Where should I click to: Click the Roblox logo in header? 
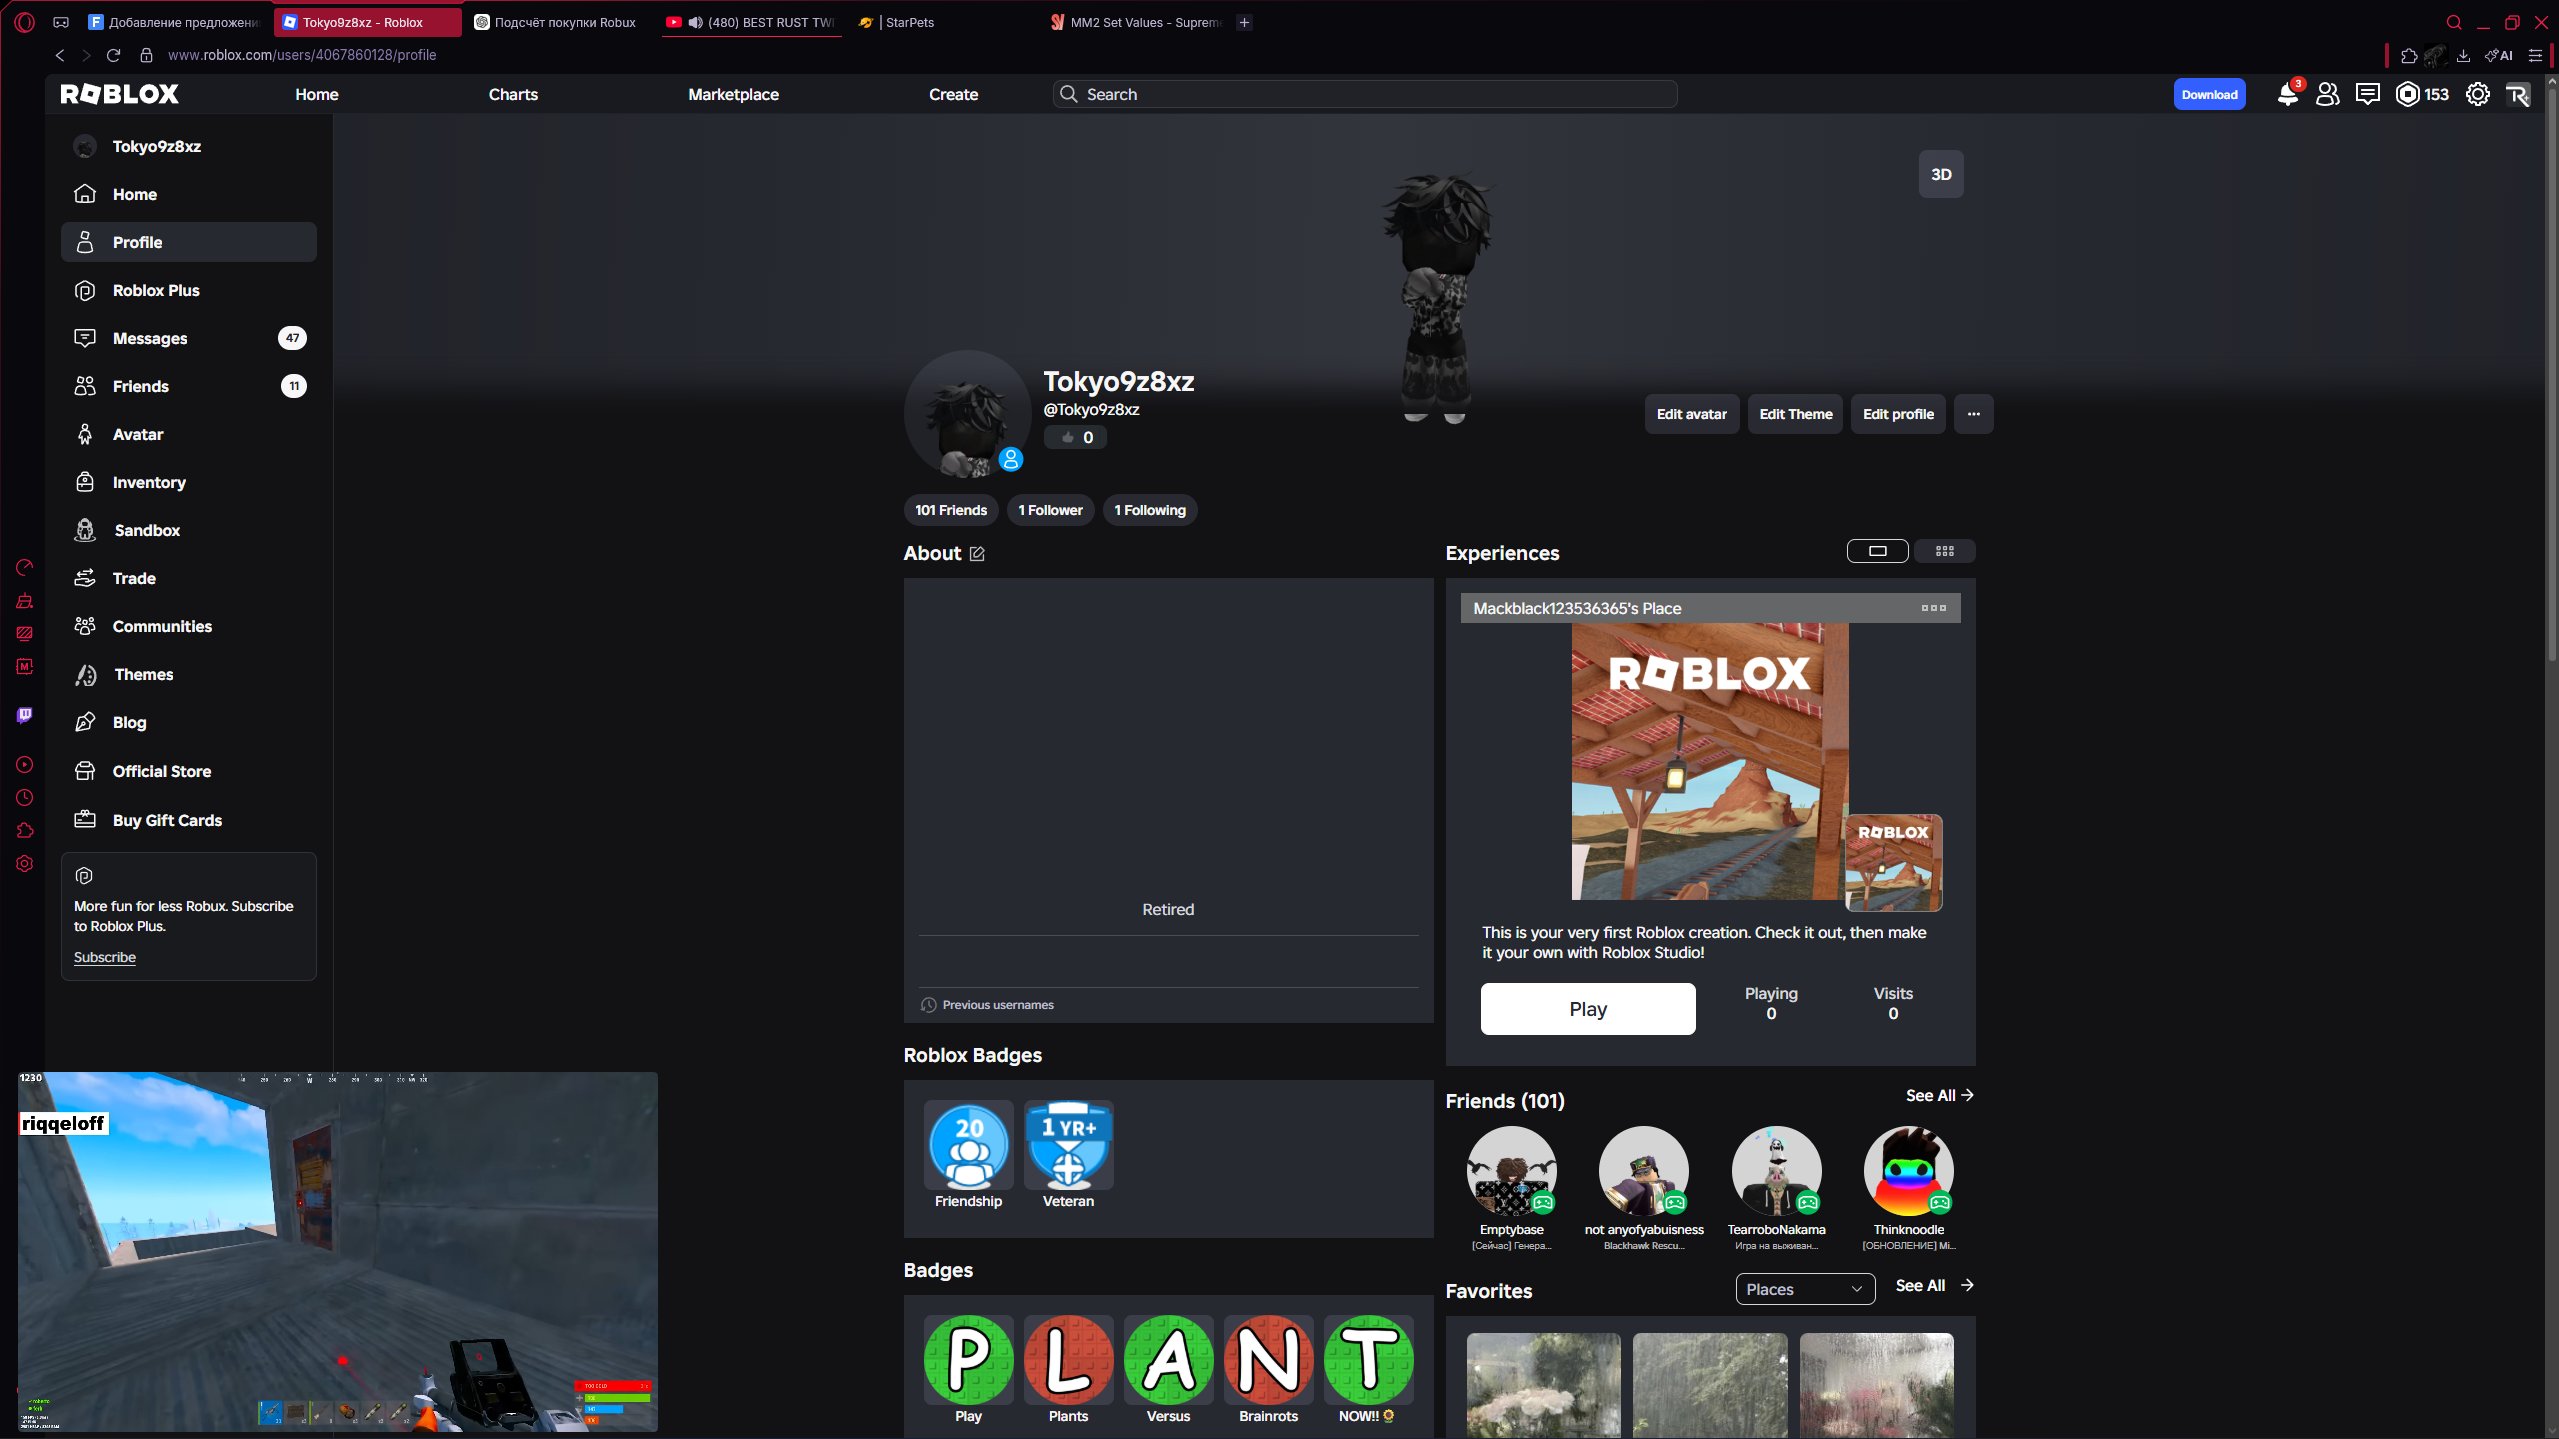click(x=119, y=94)
